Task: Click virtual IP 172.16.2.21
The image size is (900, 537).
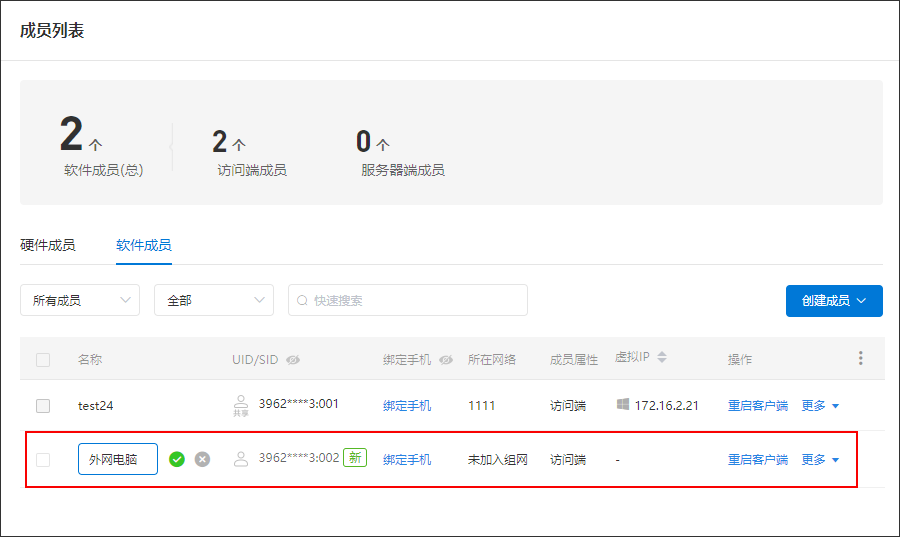Action: pyautogui.click(x=666, y=406)
